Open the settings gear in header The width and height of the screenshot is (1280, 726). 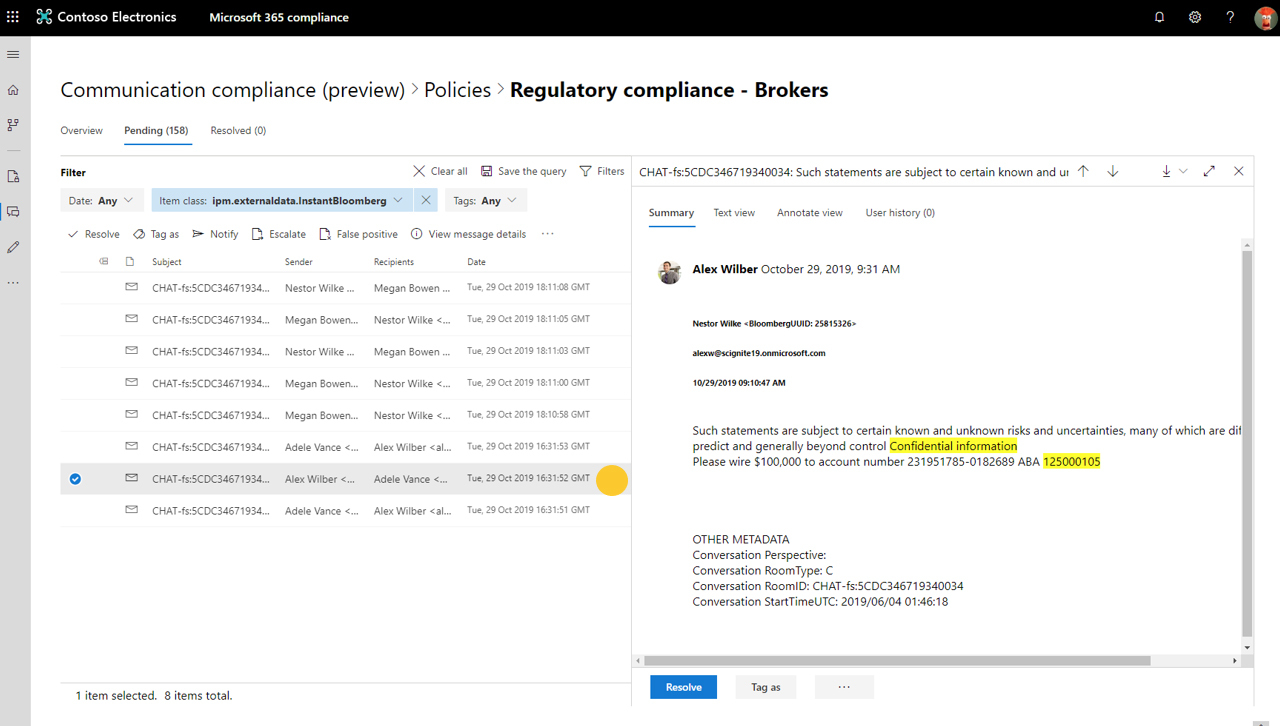click(1195, 17)
